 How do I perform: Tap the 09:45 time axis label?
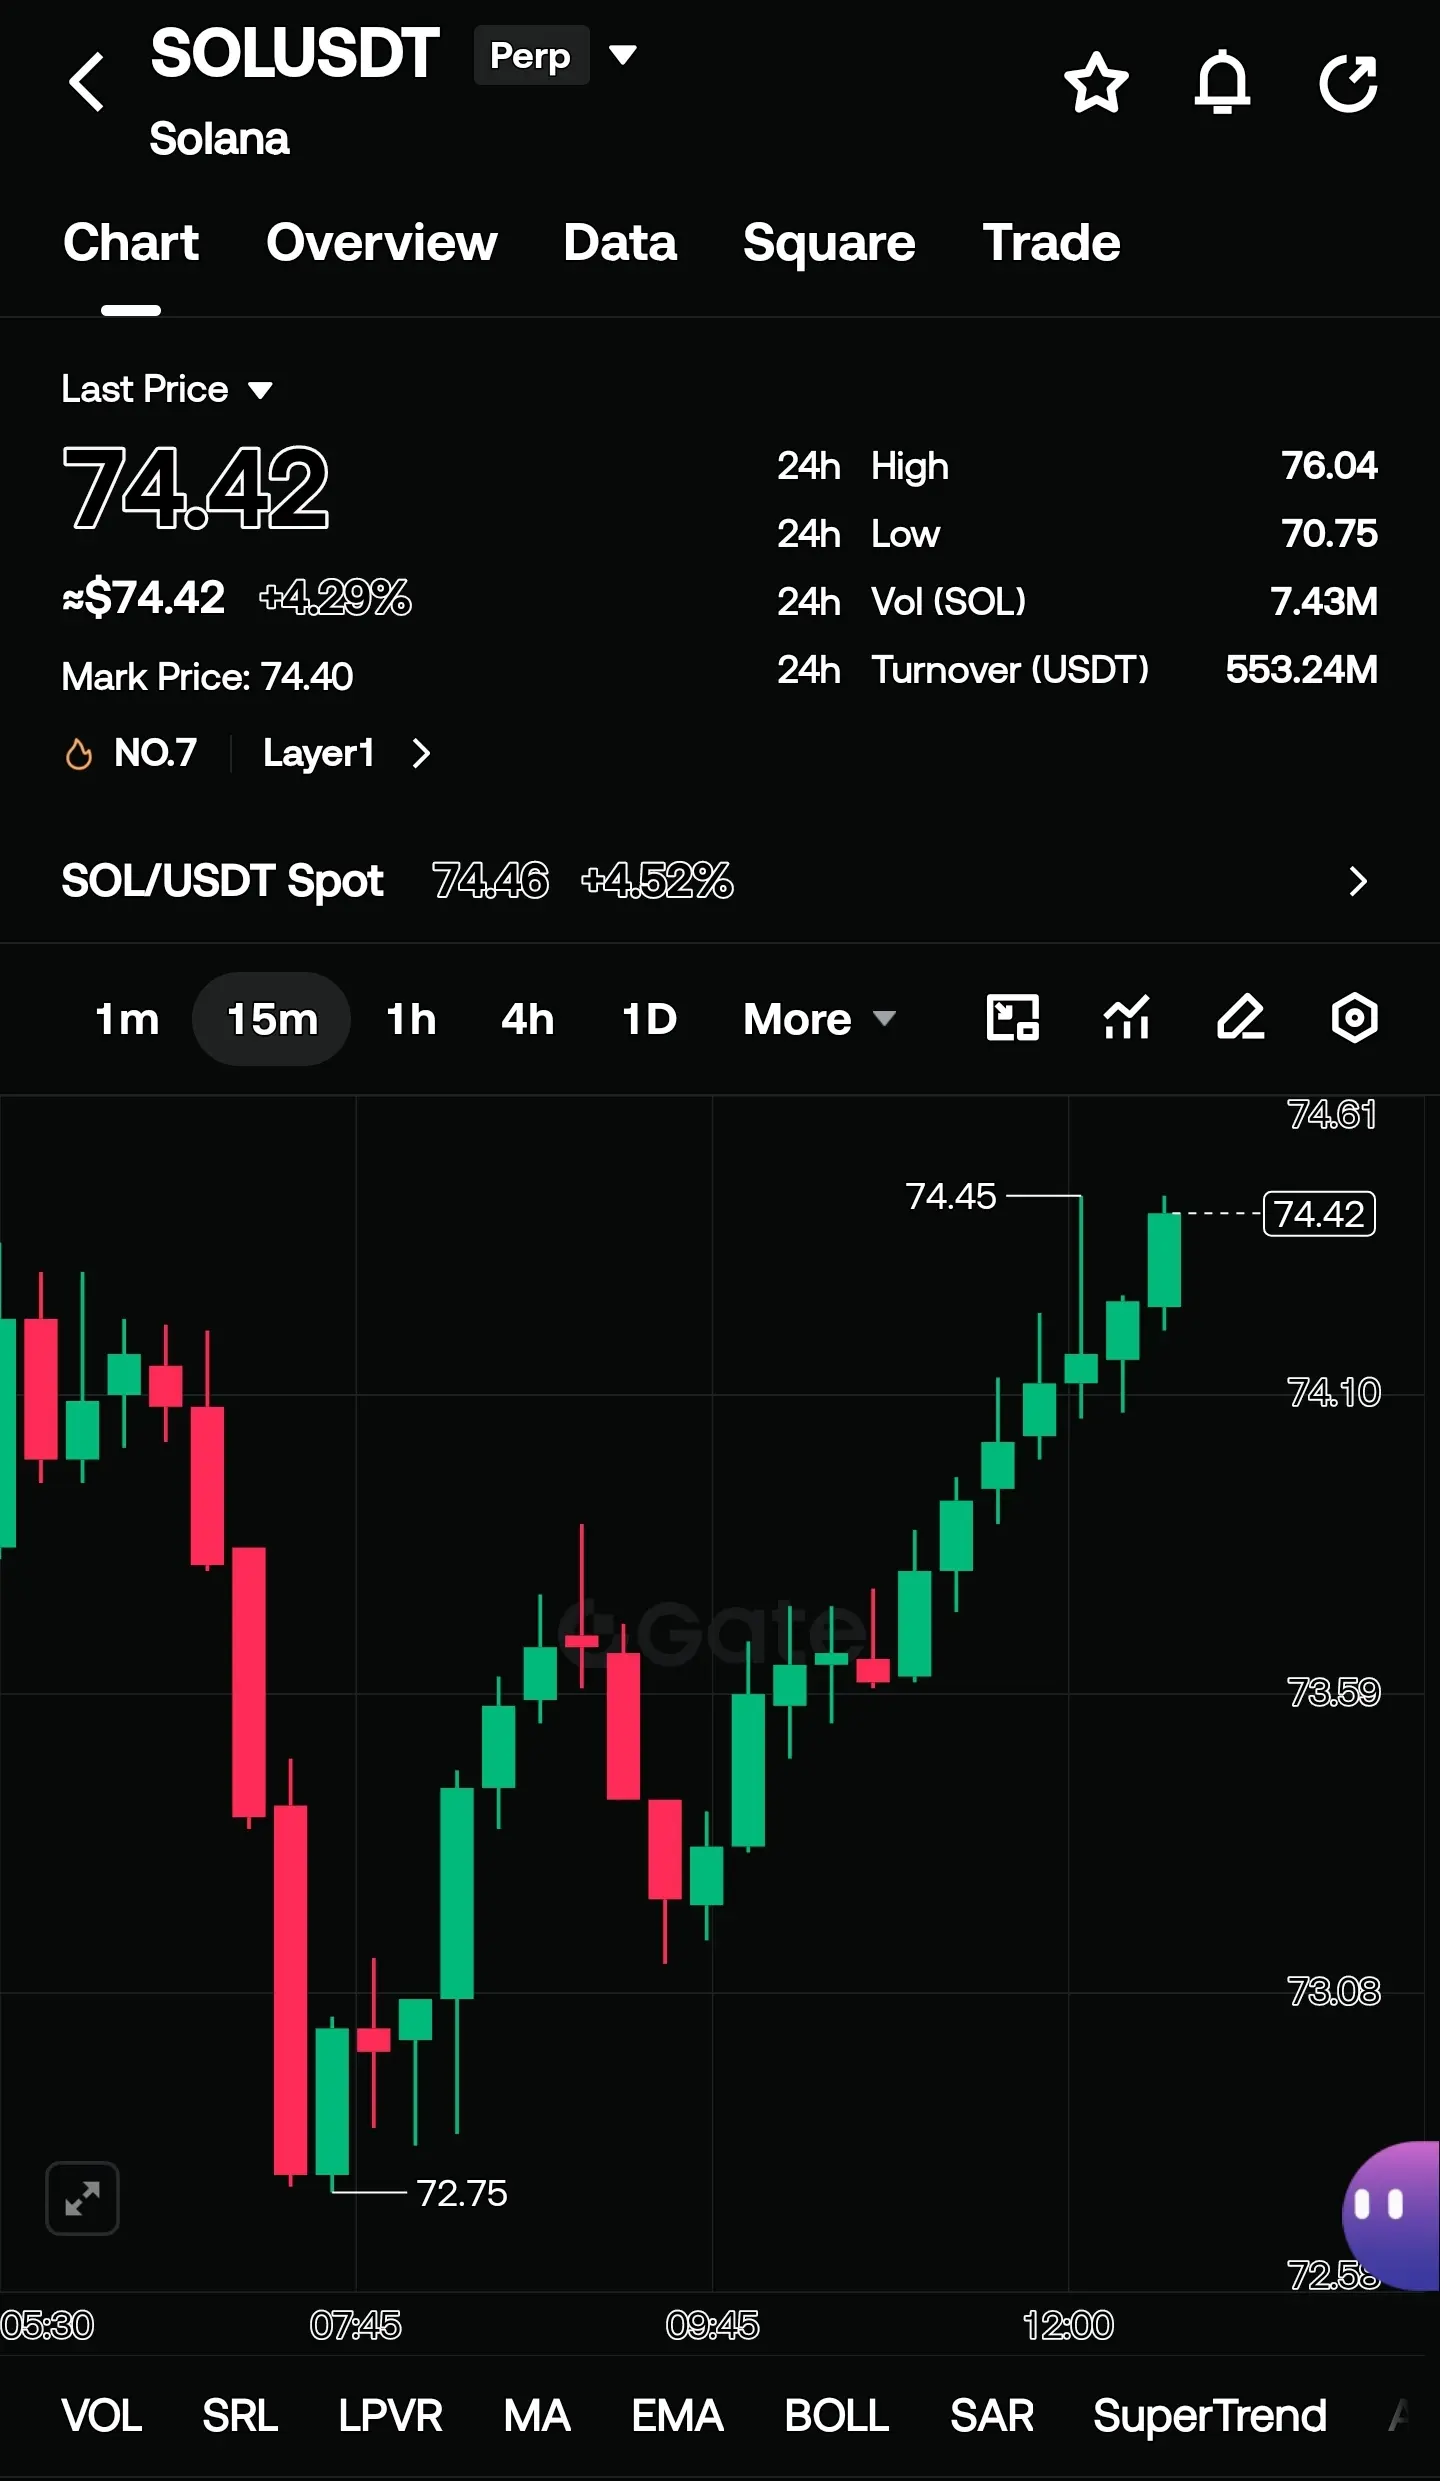tap(712, 2325)
